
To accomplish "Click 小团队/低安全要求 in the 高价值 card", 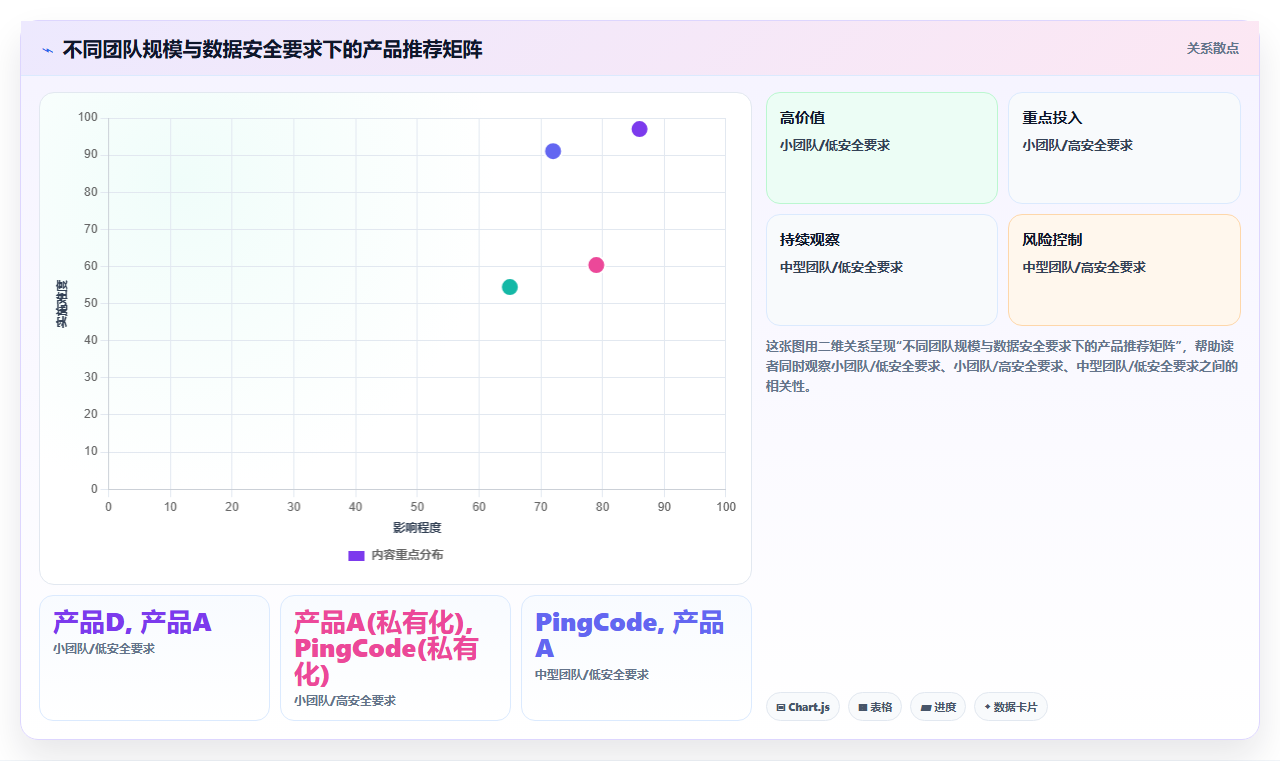I will [x=835, y=145].
